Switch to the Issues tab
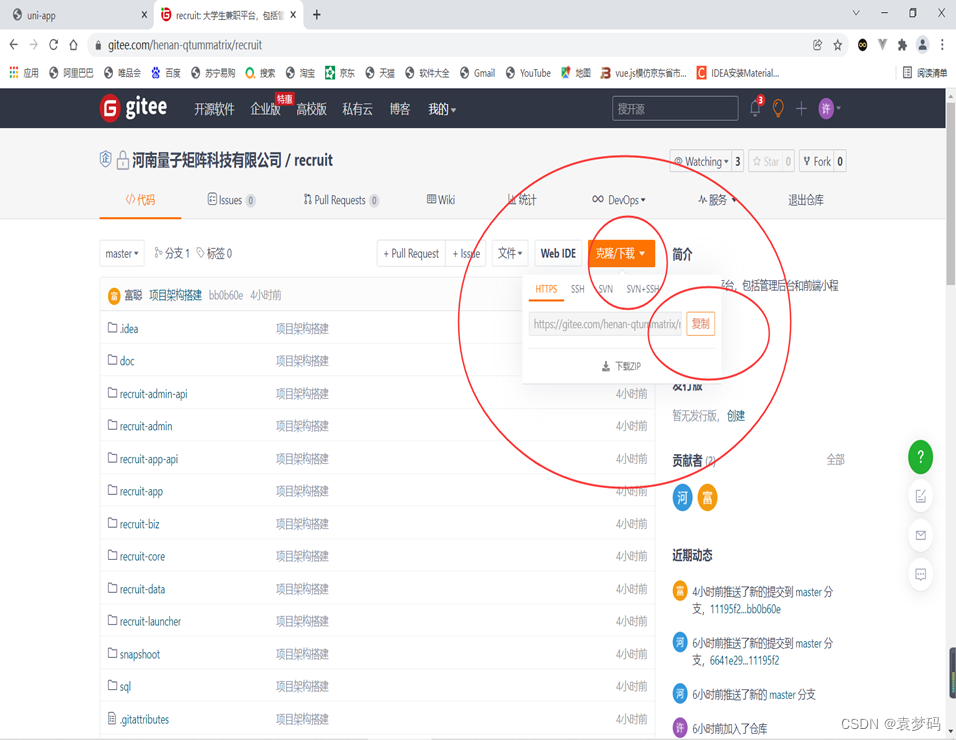This screenshot has width=956, height=740. [x=231, y=199]
